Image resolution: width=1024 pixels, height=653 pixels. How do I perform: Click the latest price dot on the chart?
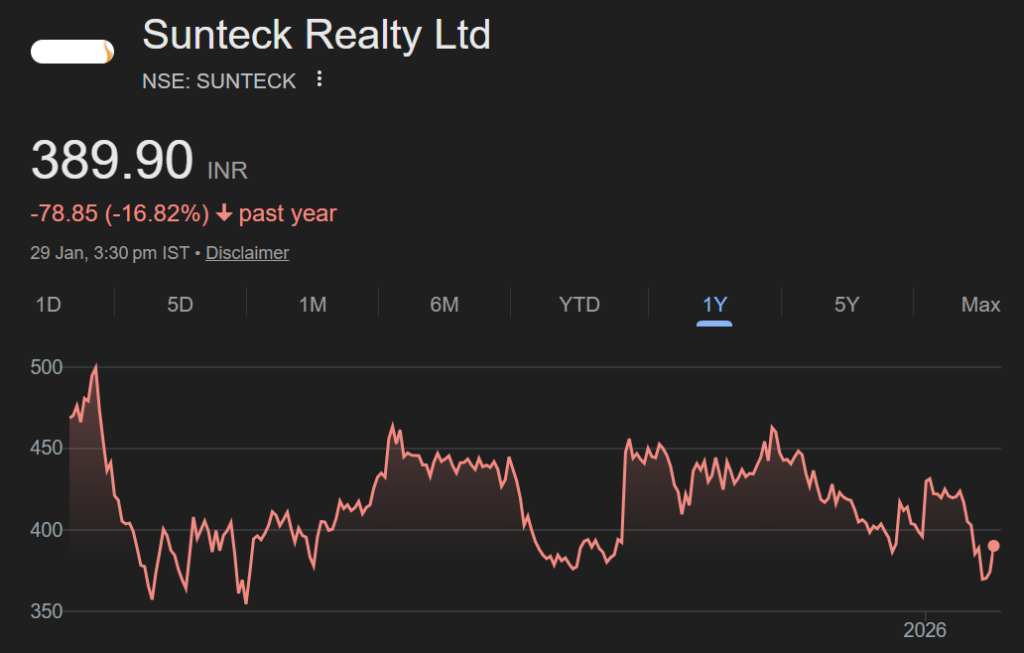tap(993, 544)
